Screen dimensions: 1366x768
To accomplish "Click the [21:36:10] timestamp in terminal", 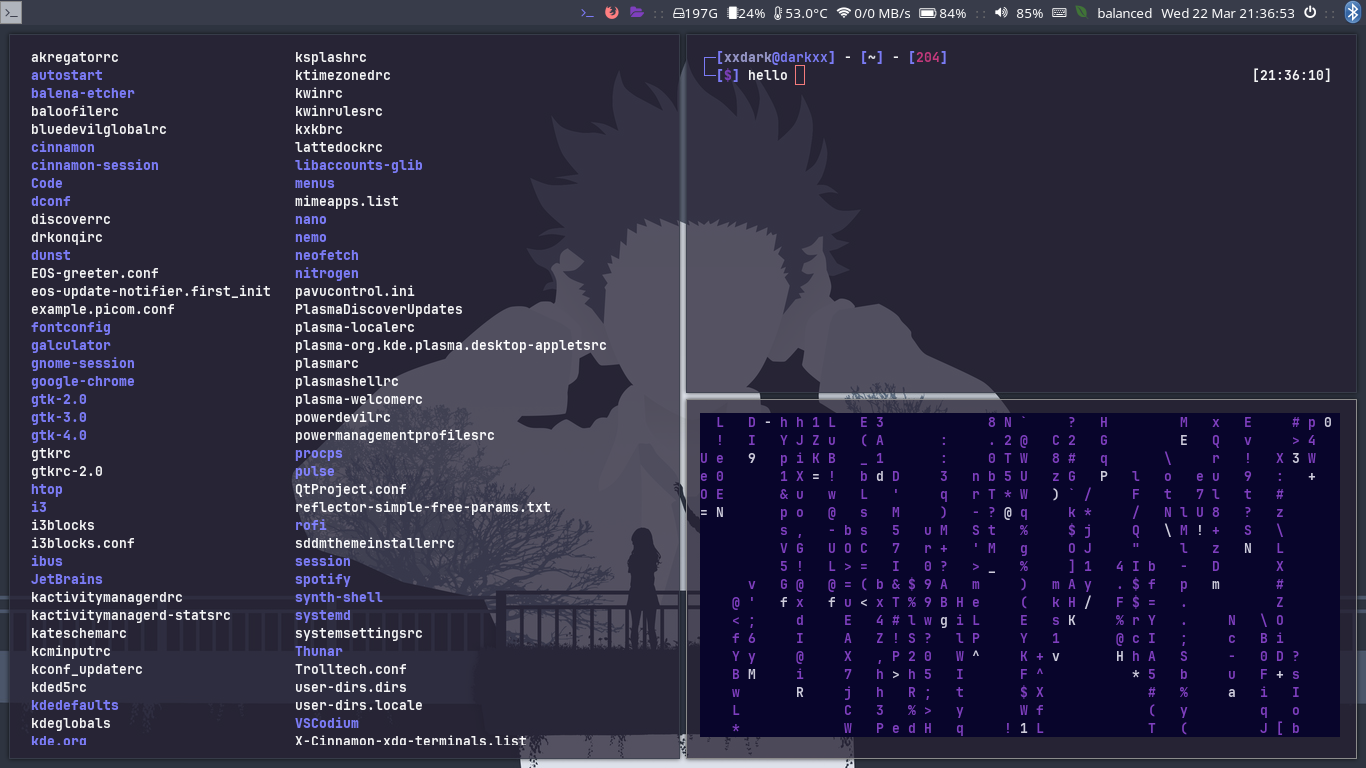I will [x=1291, y=75].
